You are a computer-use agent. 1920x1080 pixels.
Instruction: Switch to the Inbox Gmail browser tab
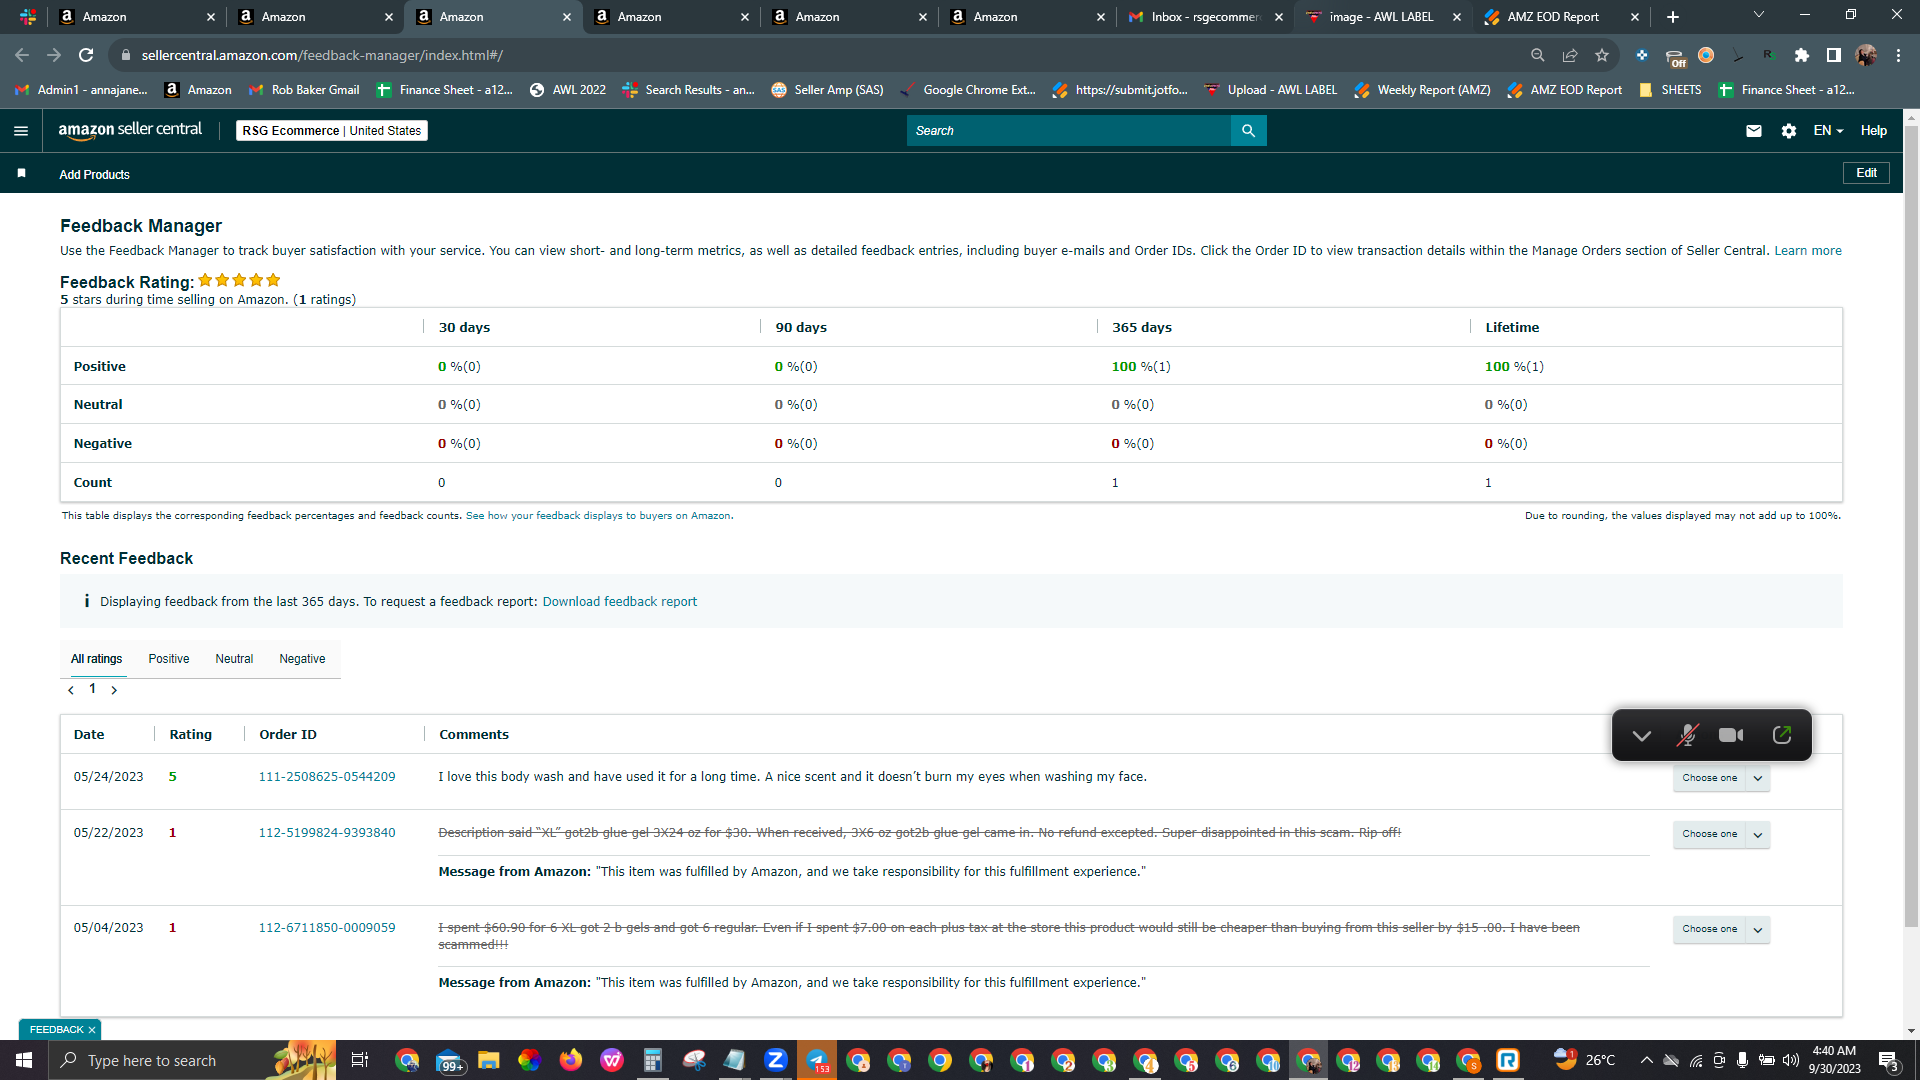pos(1204,17)
